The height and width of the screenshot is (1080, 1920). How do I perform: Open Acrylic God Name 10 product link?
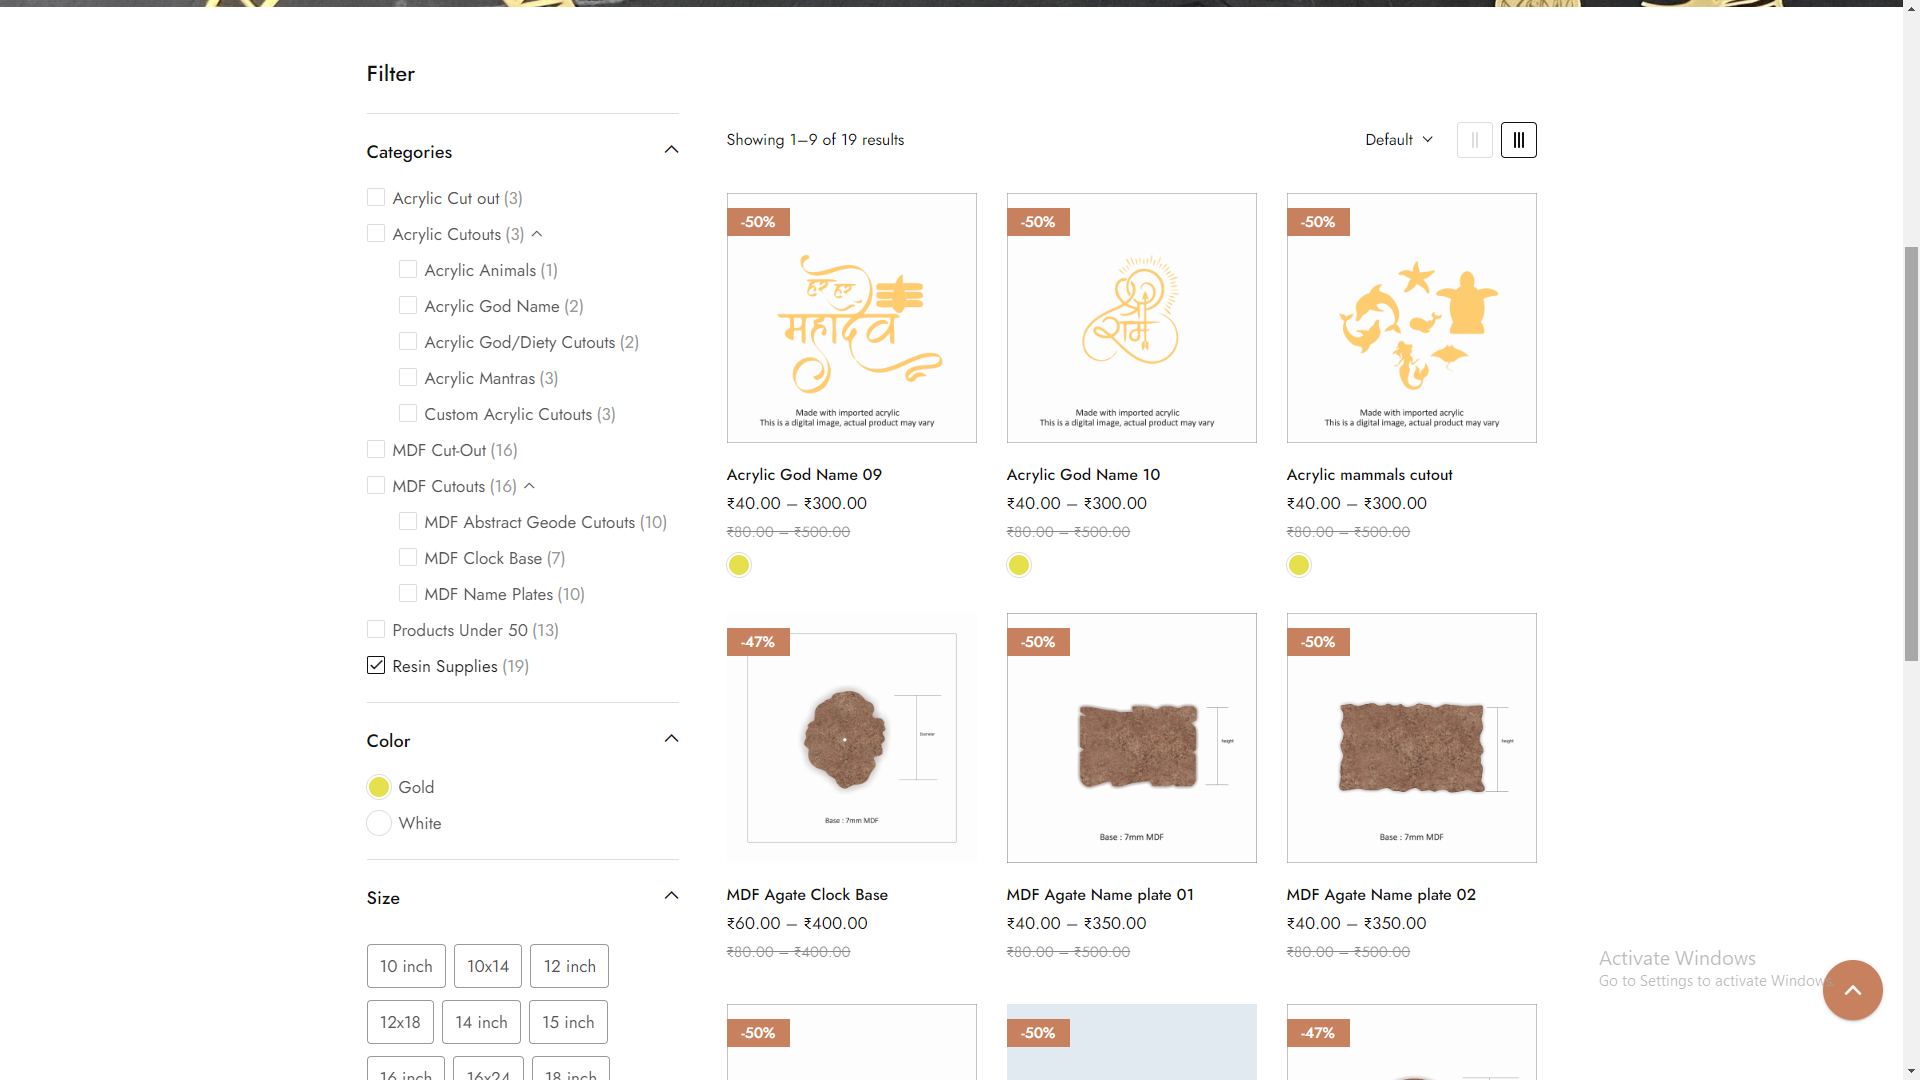coord(1083,475)
